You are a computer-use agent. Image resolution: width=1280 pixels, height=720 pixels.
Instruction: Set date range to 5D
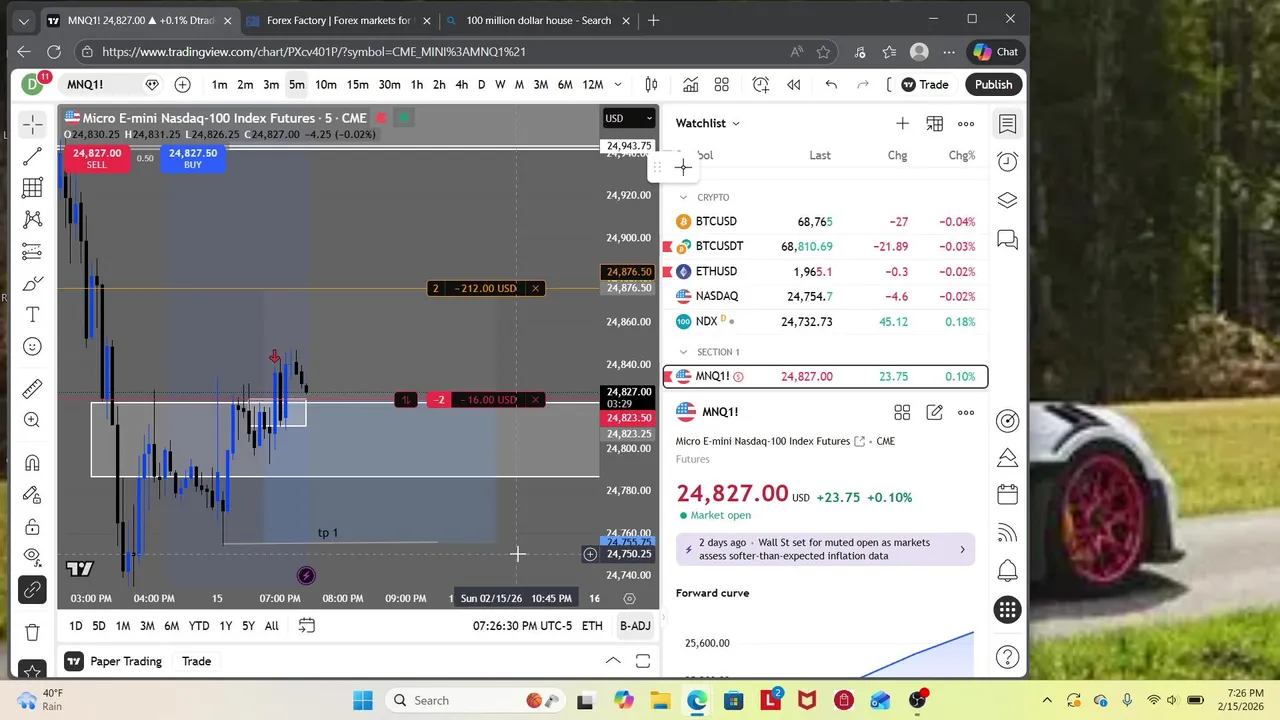coord(99,626)
